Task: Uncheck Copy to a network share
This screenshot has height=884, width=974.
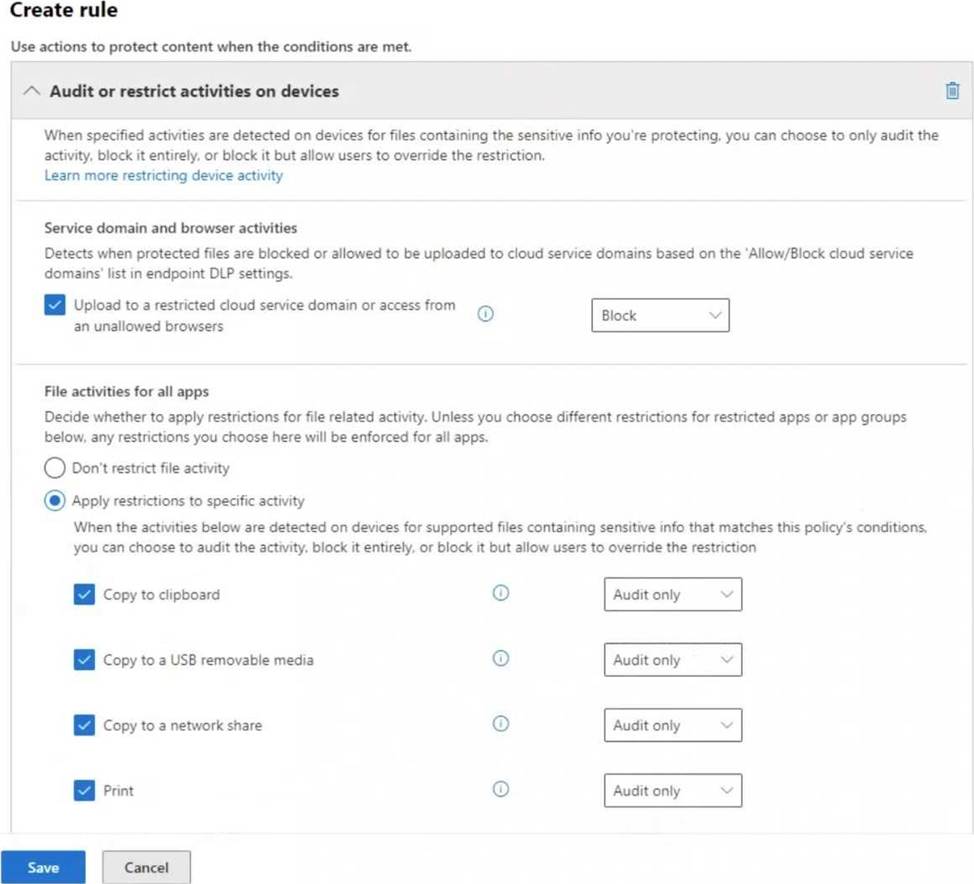Action: tap(84, 725)
